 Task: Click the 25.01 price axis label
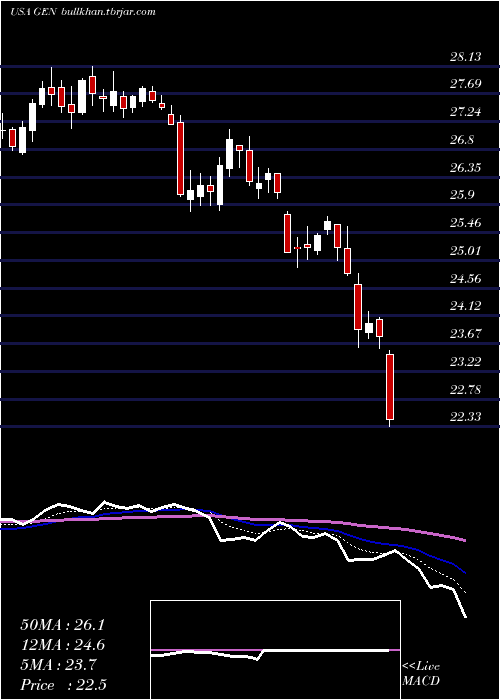tap(466, 250)
